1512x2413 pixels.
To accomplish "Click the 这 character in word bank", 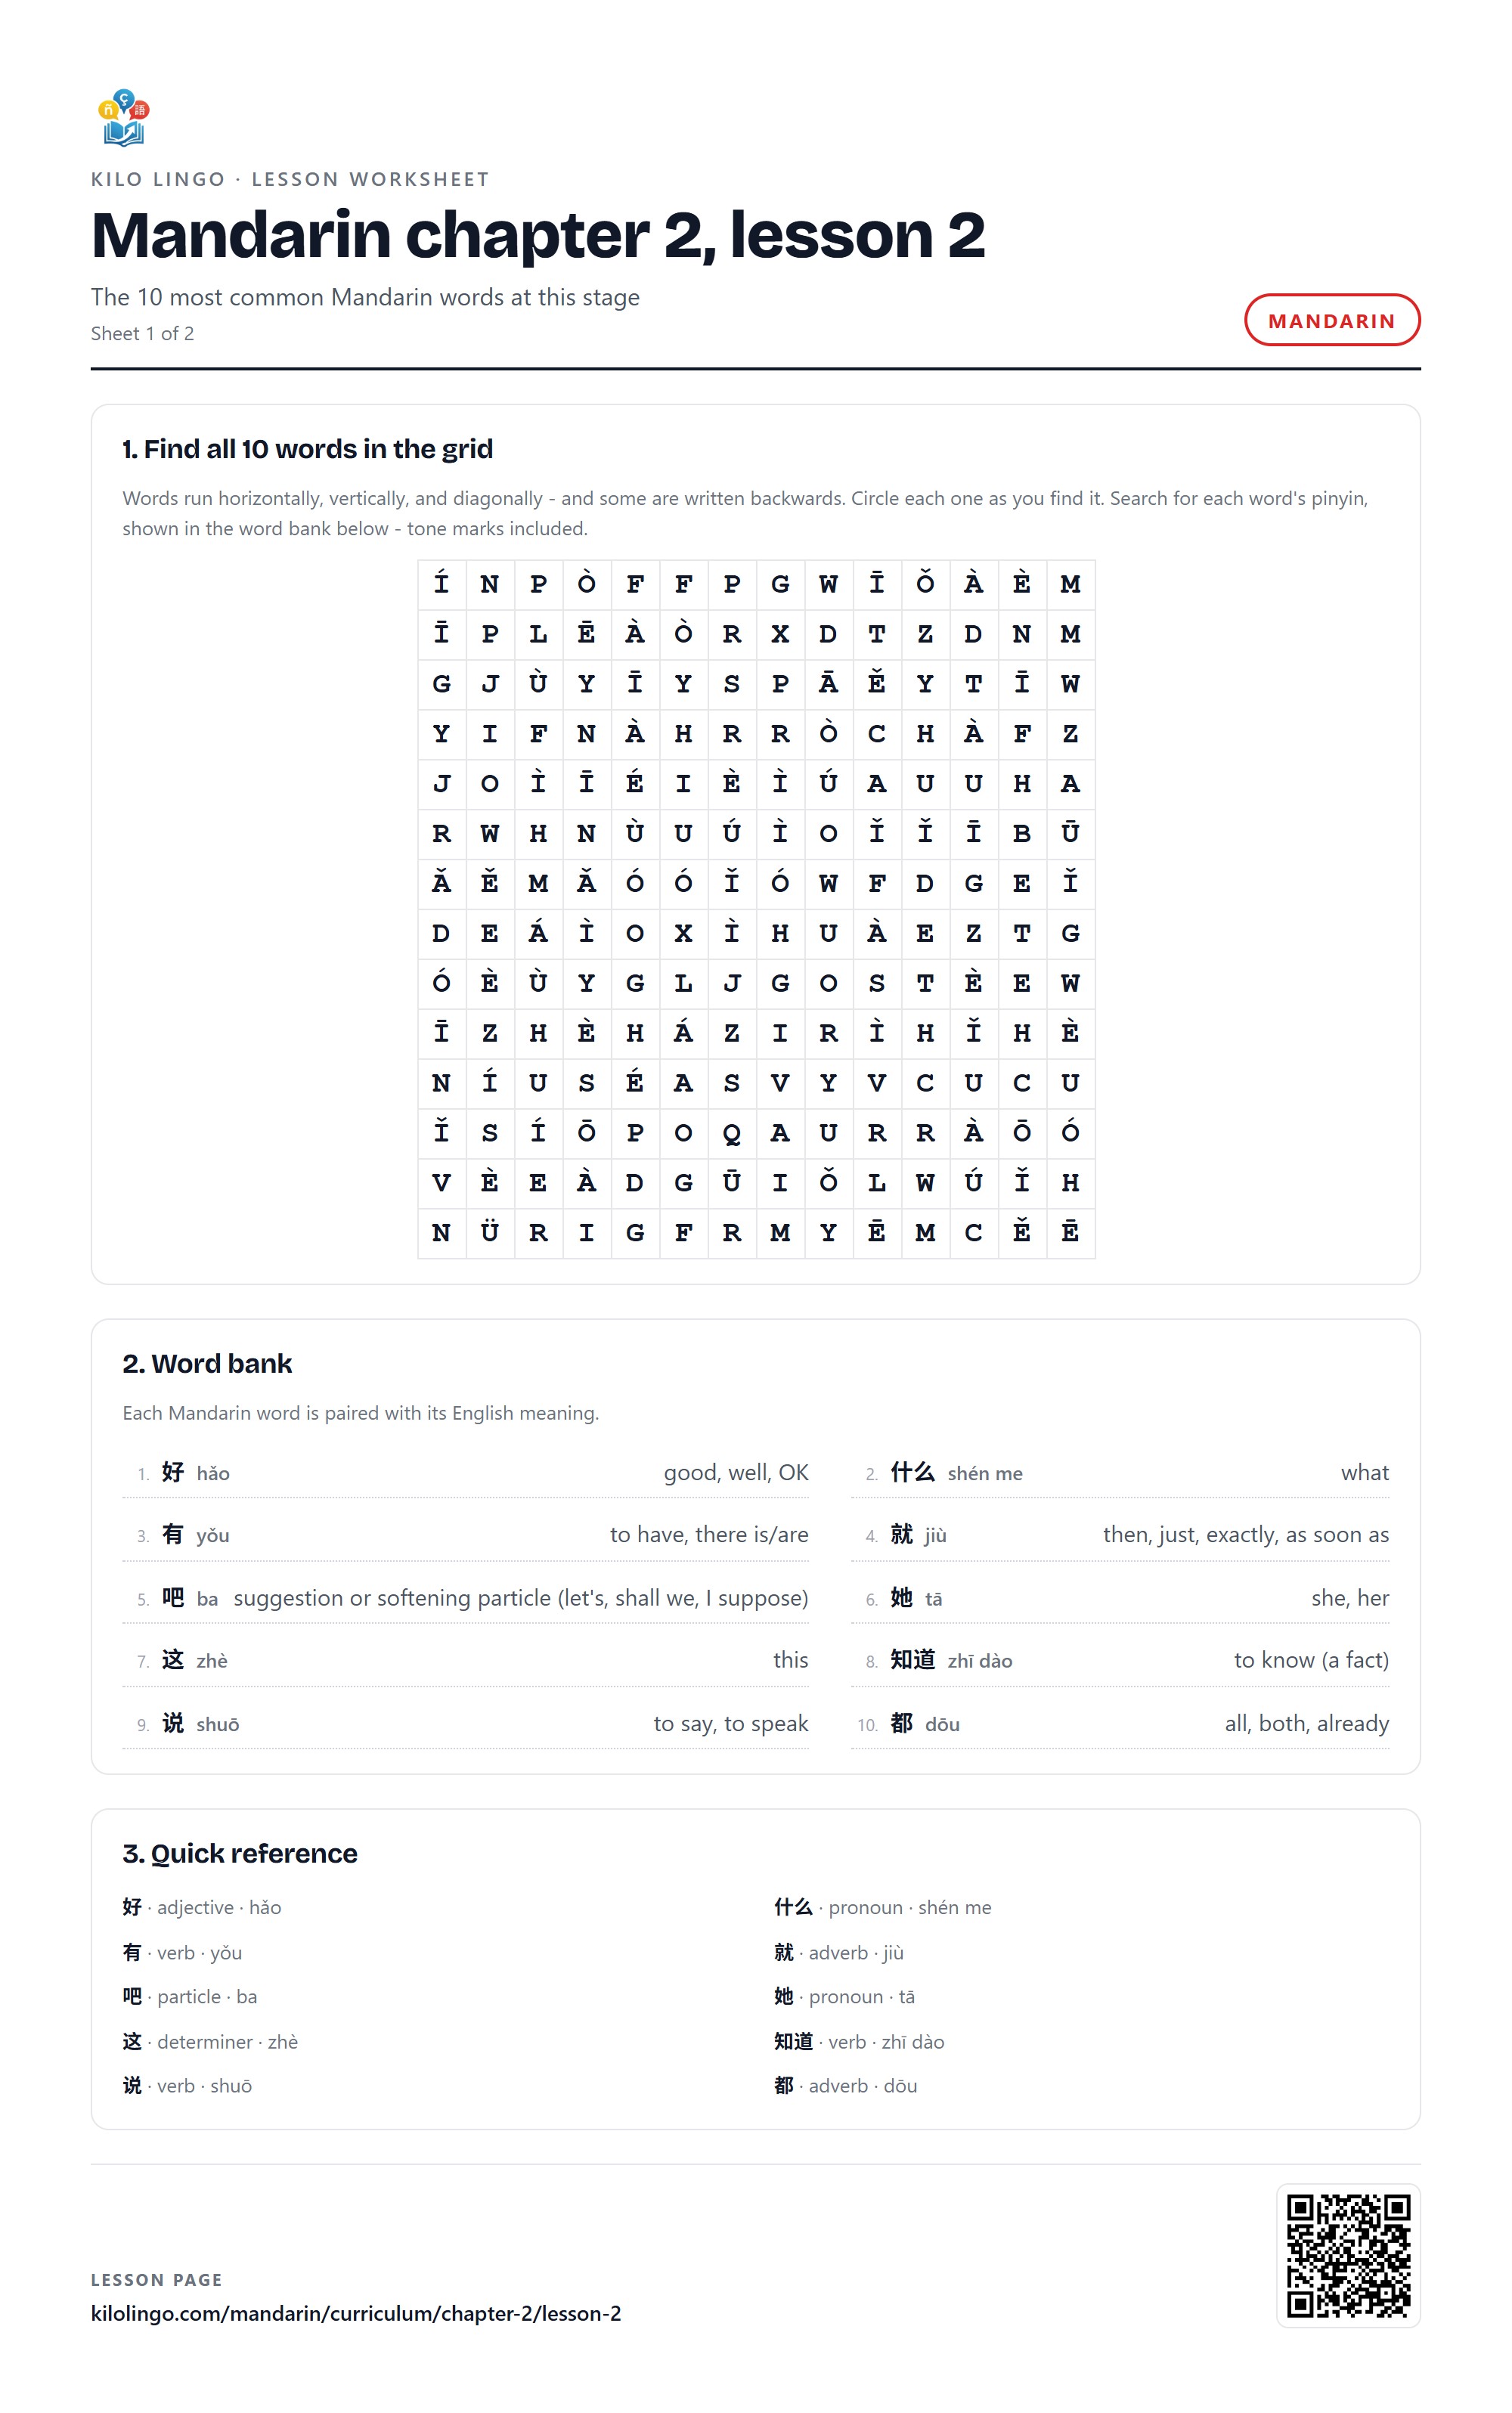I will click(x=173, y=1660).
